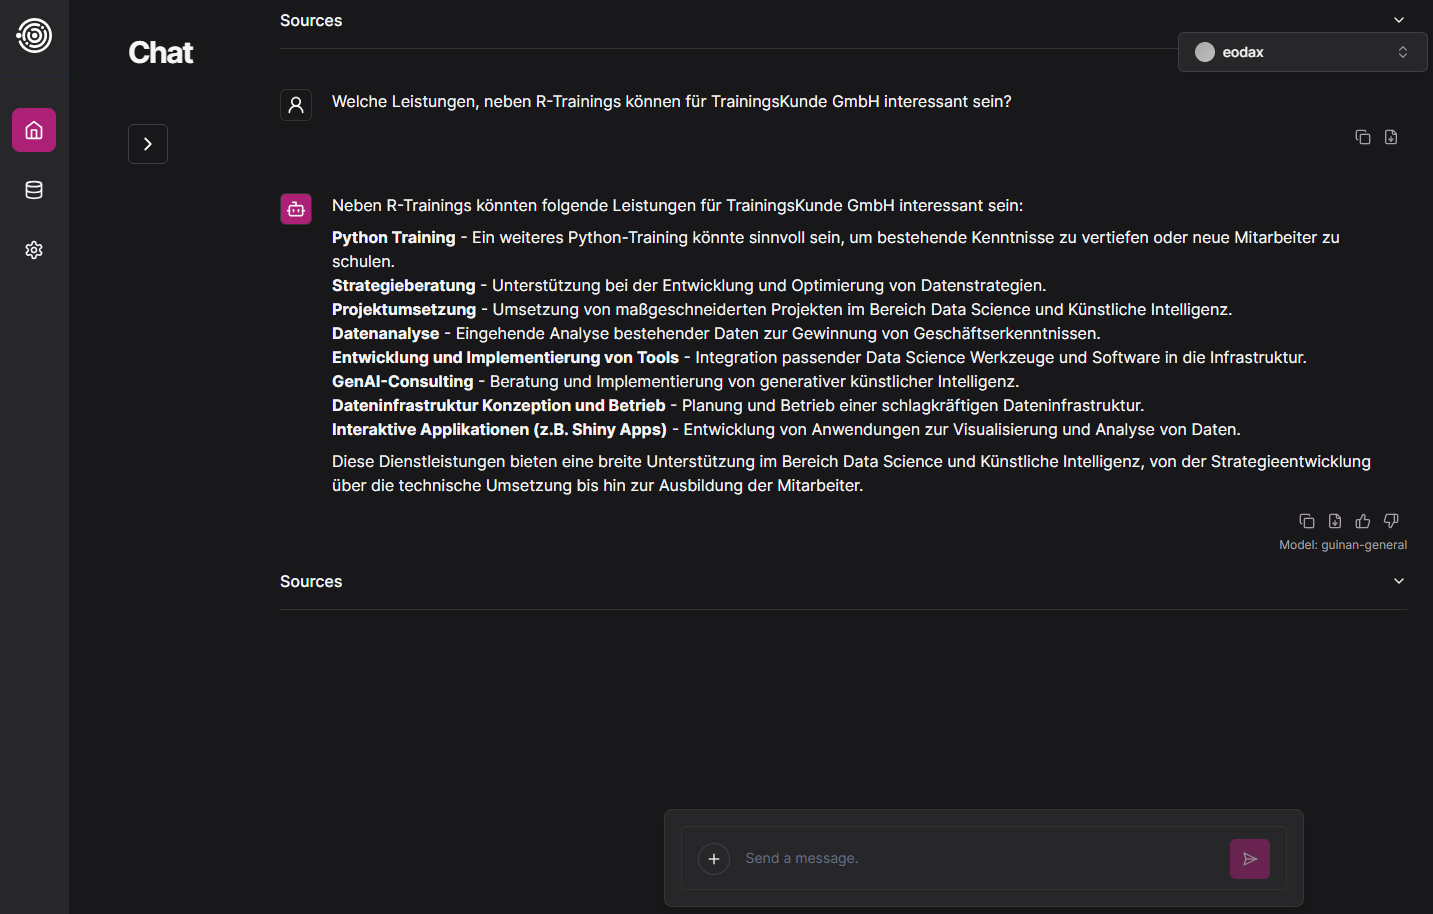Click the Chat heading
Image resolution: width=1433 pixels, height=914 pixels.
(x=161, y=53)
